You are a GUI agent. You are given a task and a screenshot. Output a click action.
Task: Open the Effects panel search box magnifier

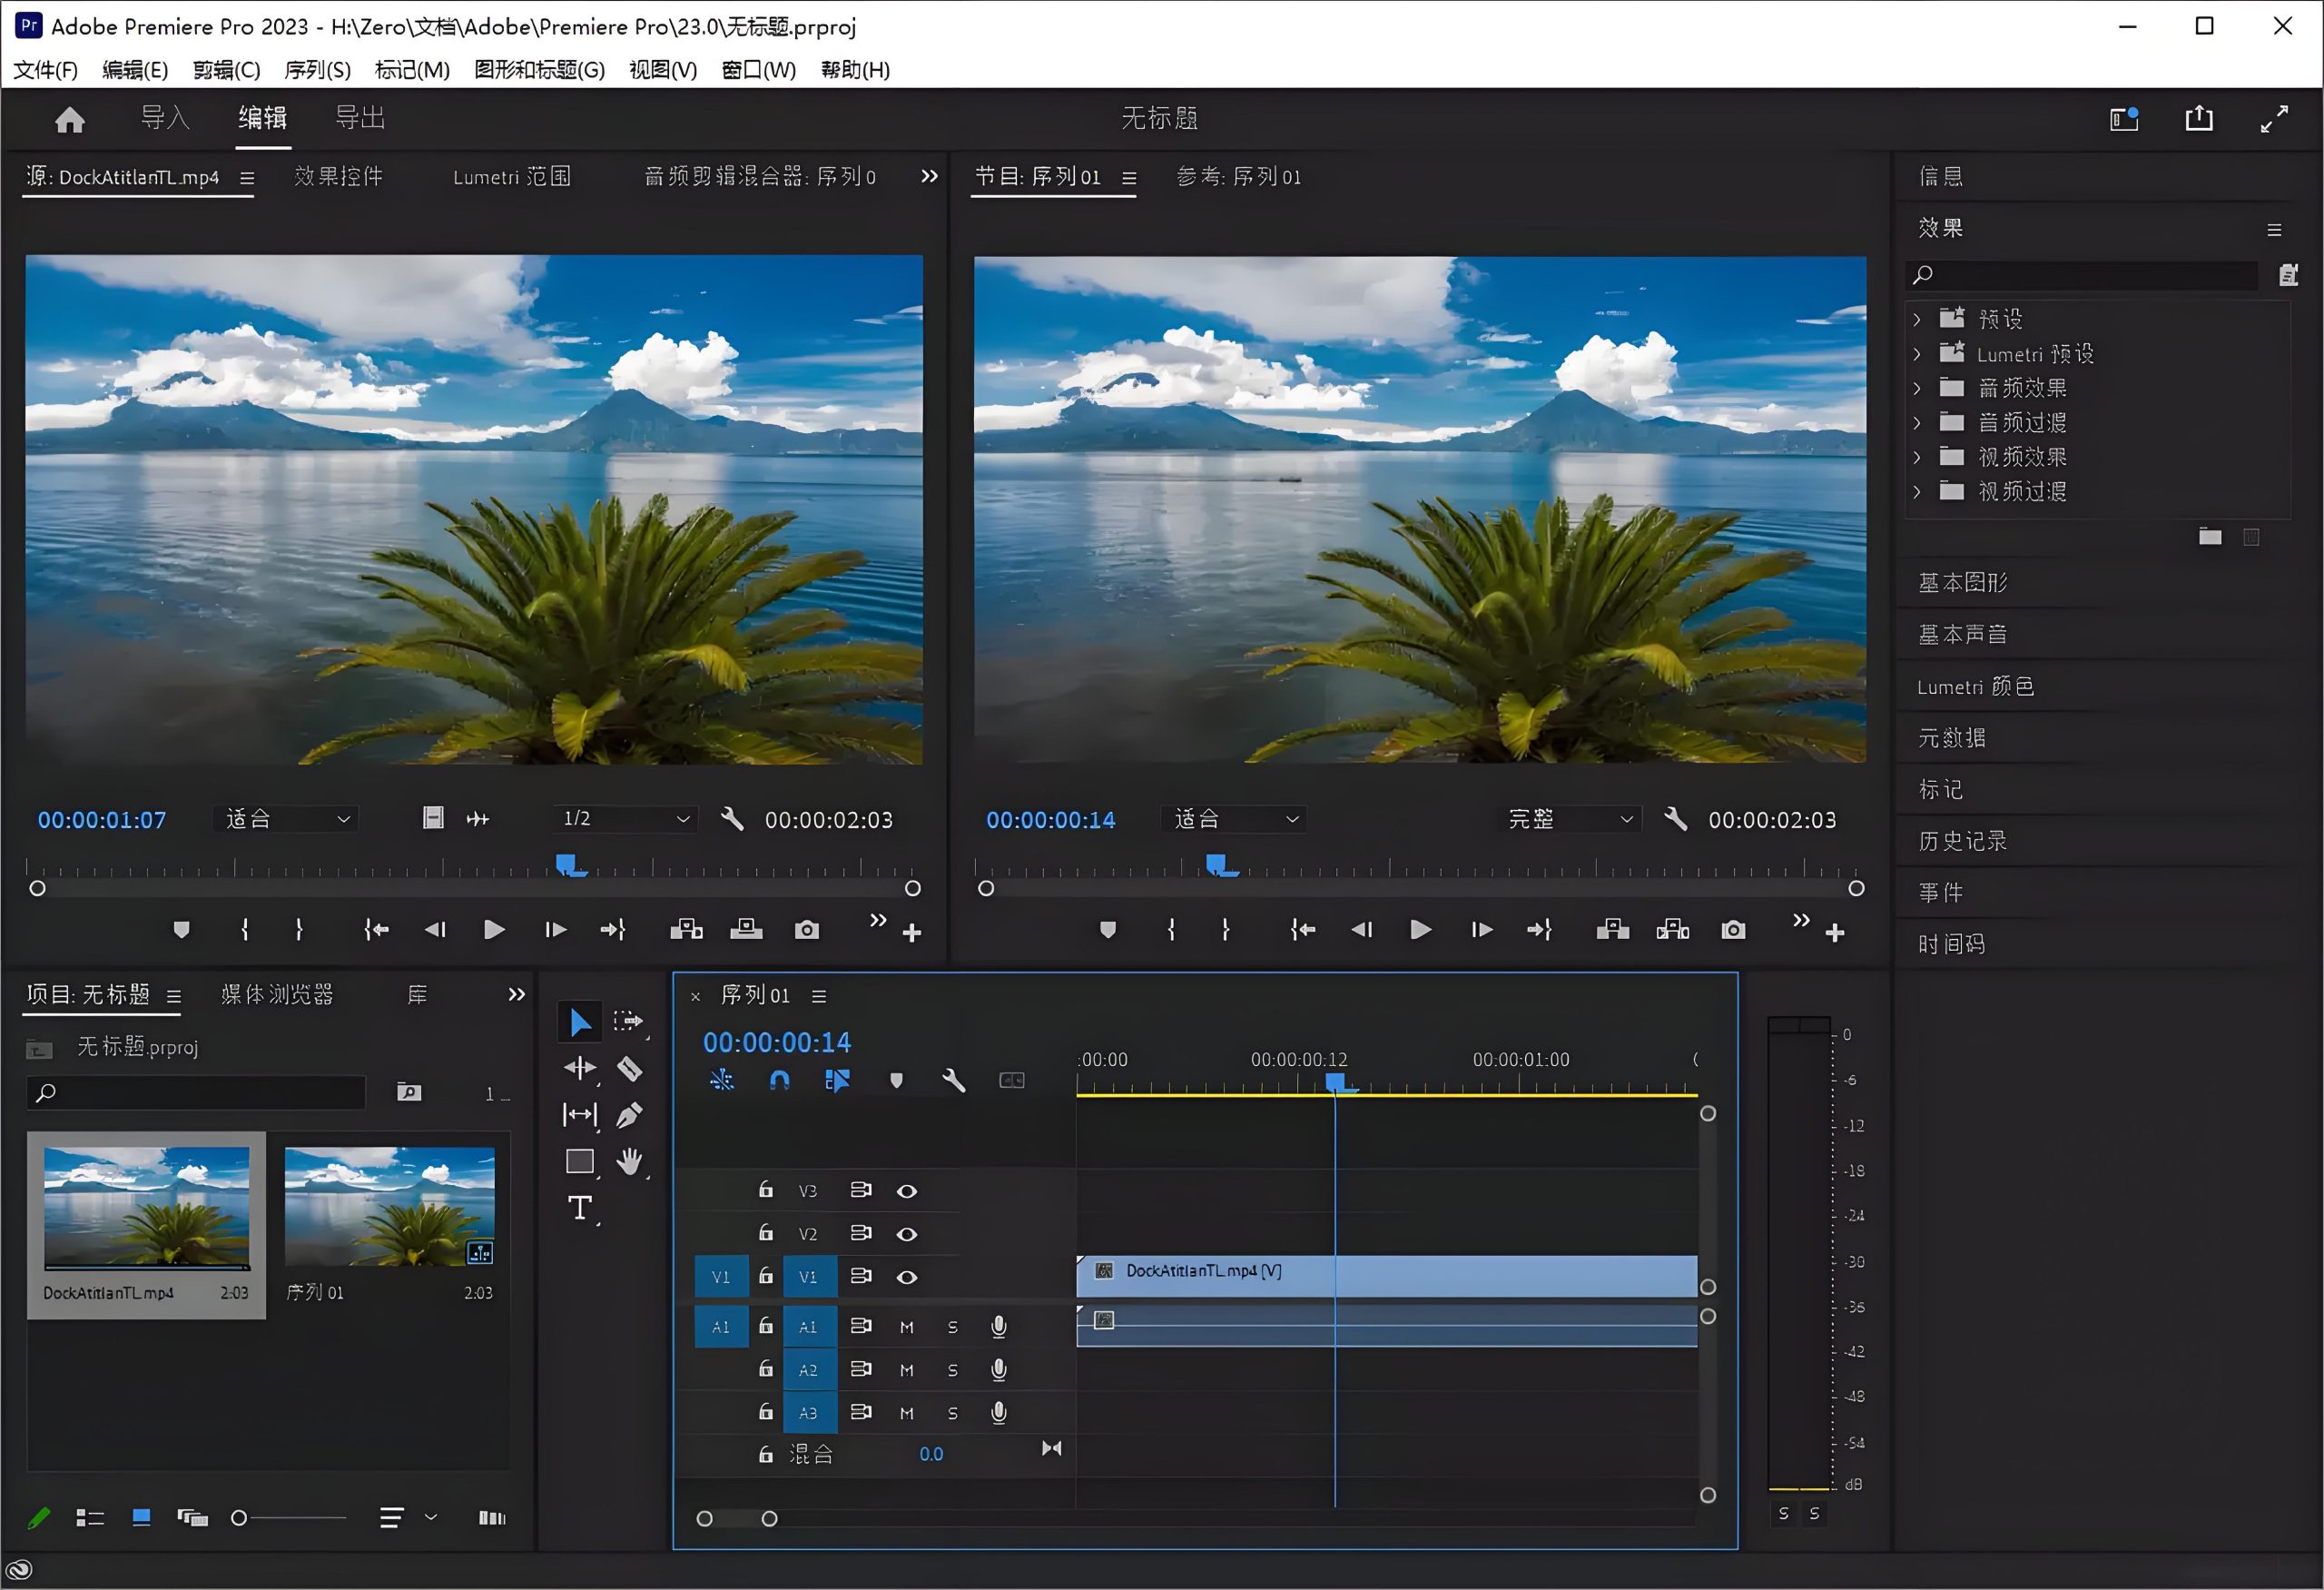pyautogui.click(x=1921, y=274)
